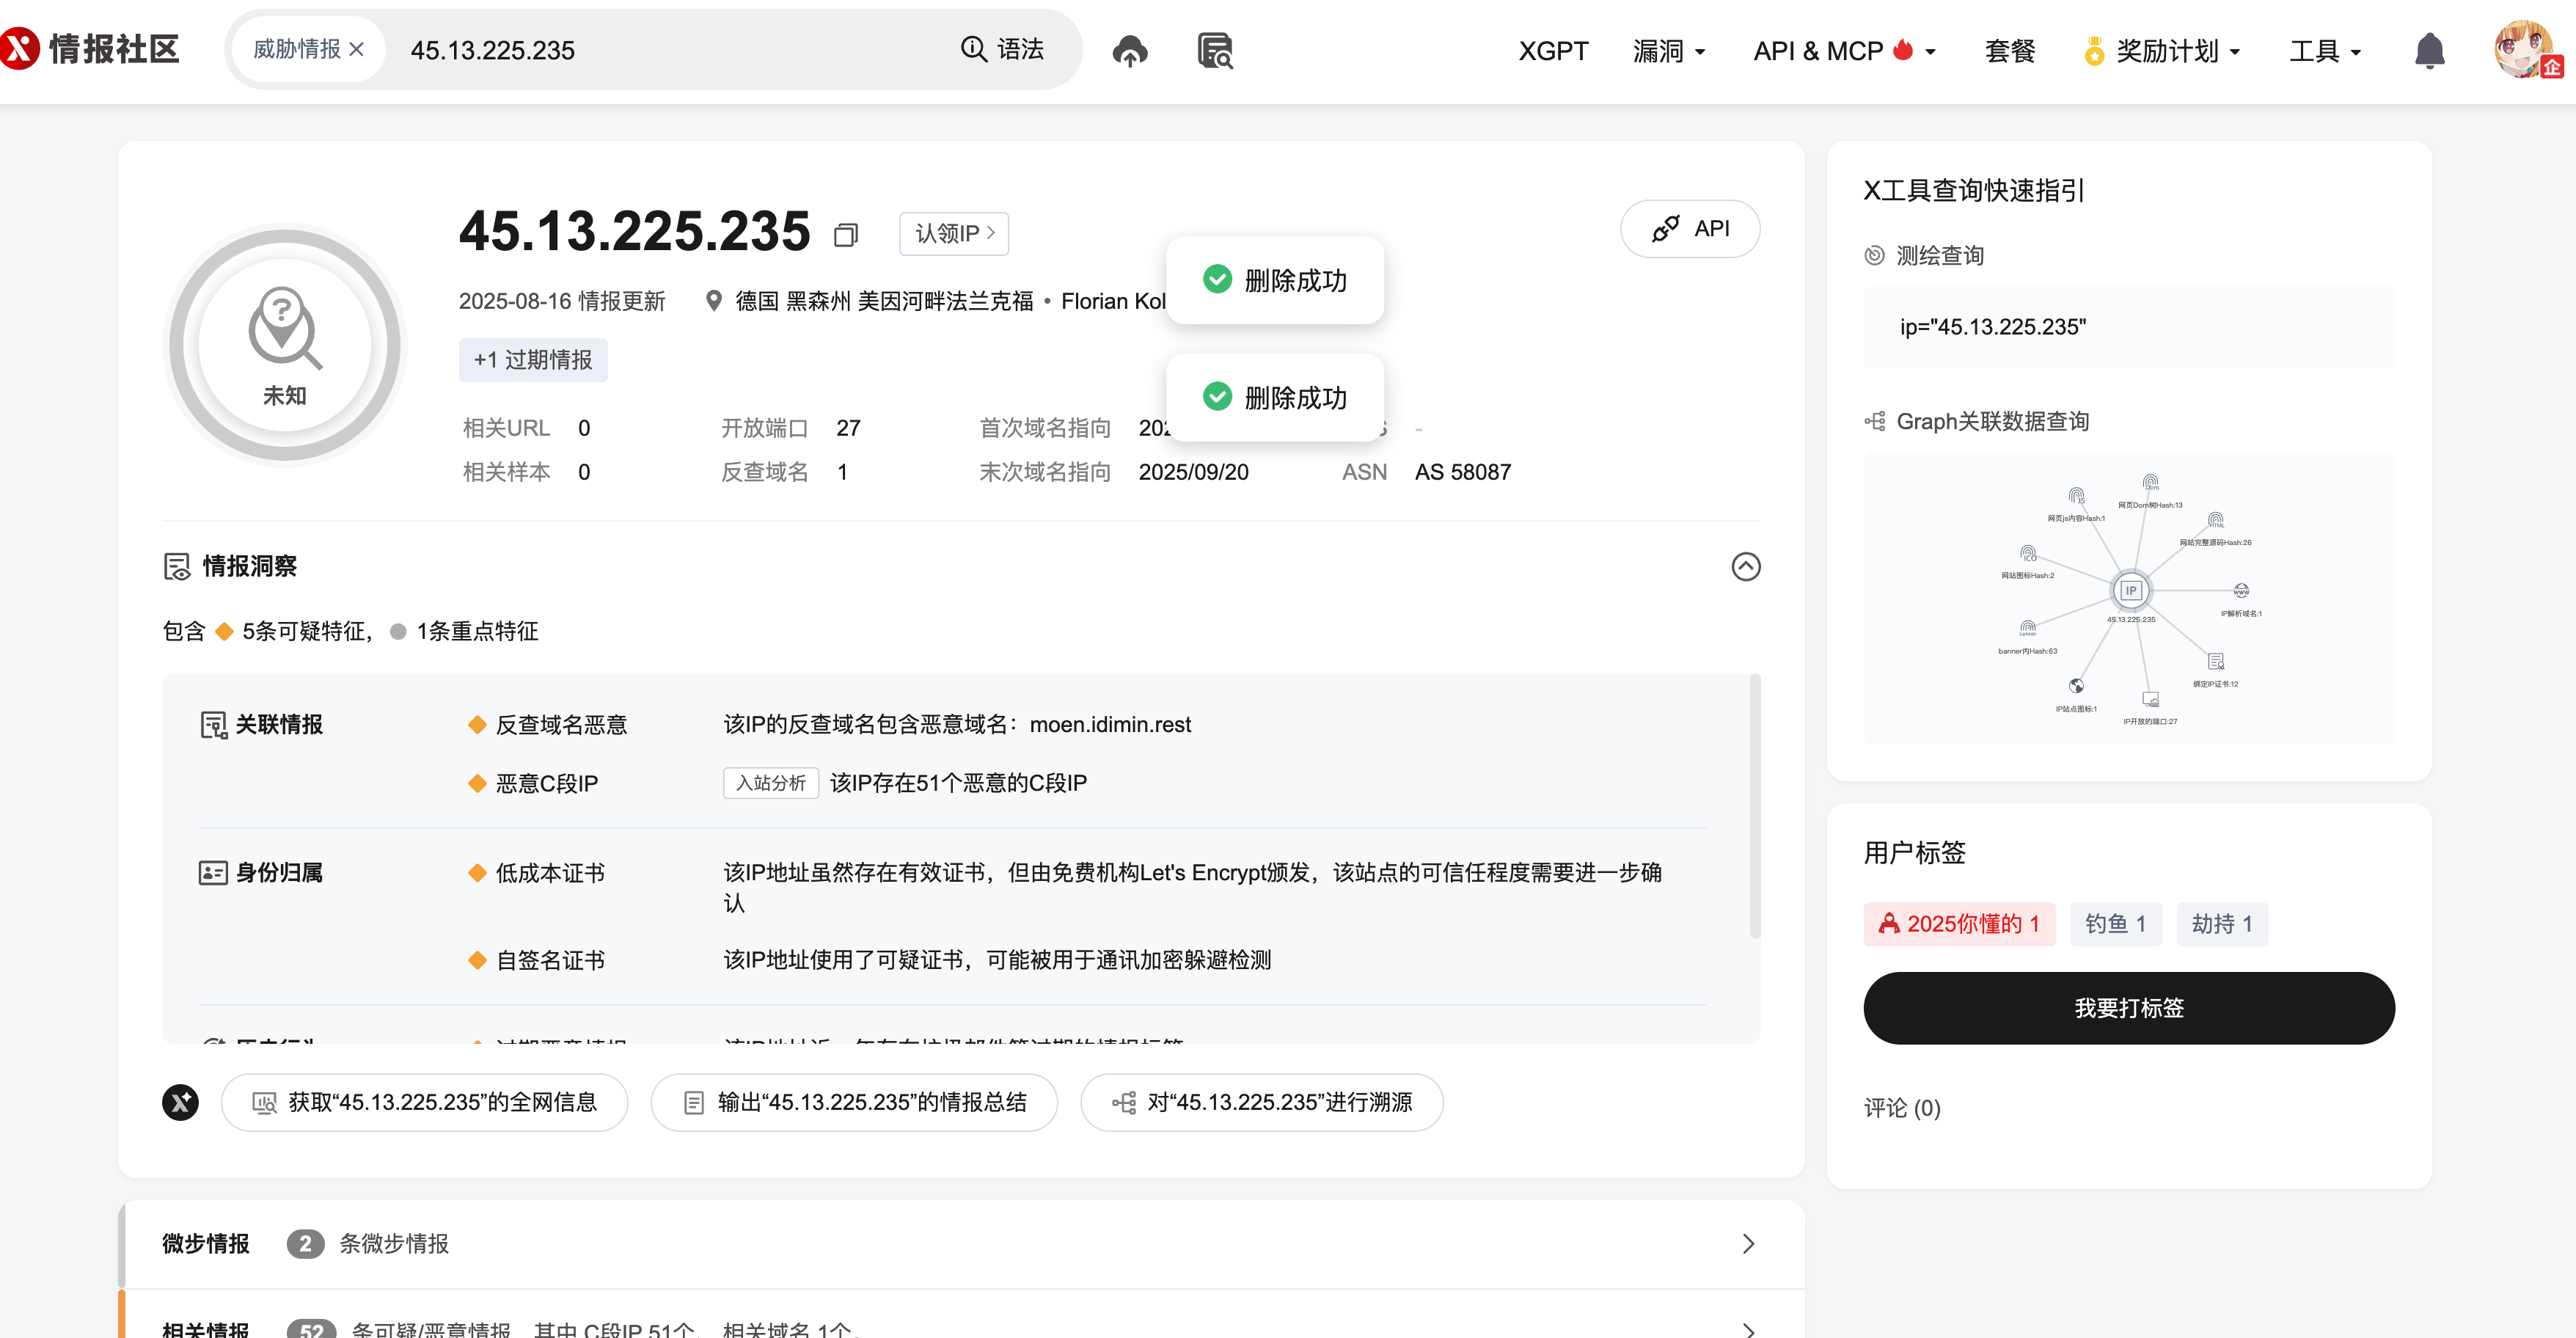2576x1338 pixels.
Task: Collapse the 情报洞察 section
Action: pyautogui.click(x=1745, y=567)
